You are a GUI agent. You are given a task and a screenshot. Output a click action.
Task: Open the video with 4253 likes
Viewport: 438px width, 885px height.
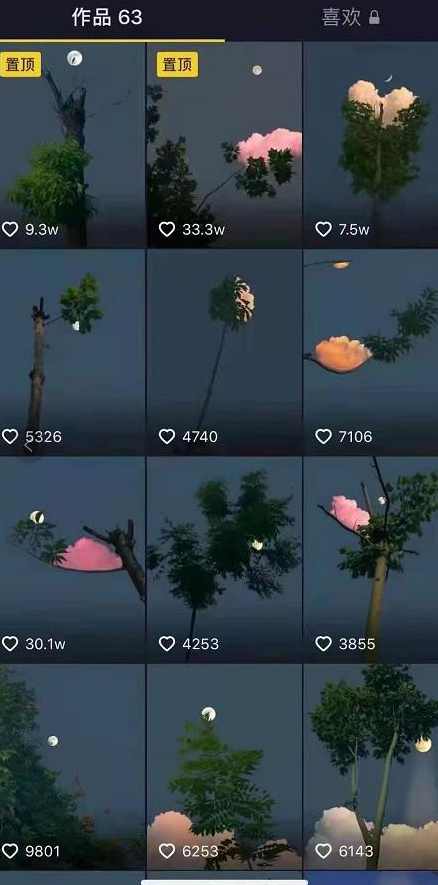pyautogui.click(x=224, y=560)
